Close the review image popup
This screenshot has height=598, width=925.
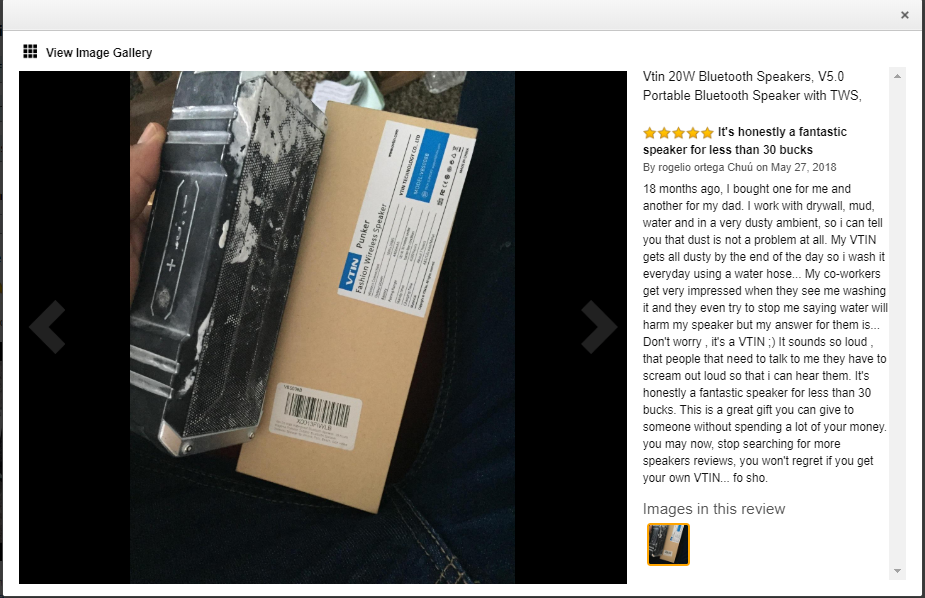pos(904,15)
